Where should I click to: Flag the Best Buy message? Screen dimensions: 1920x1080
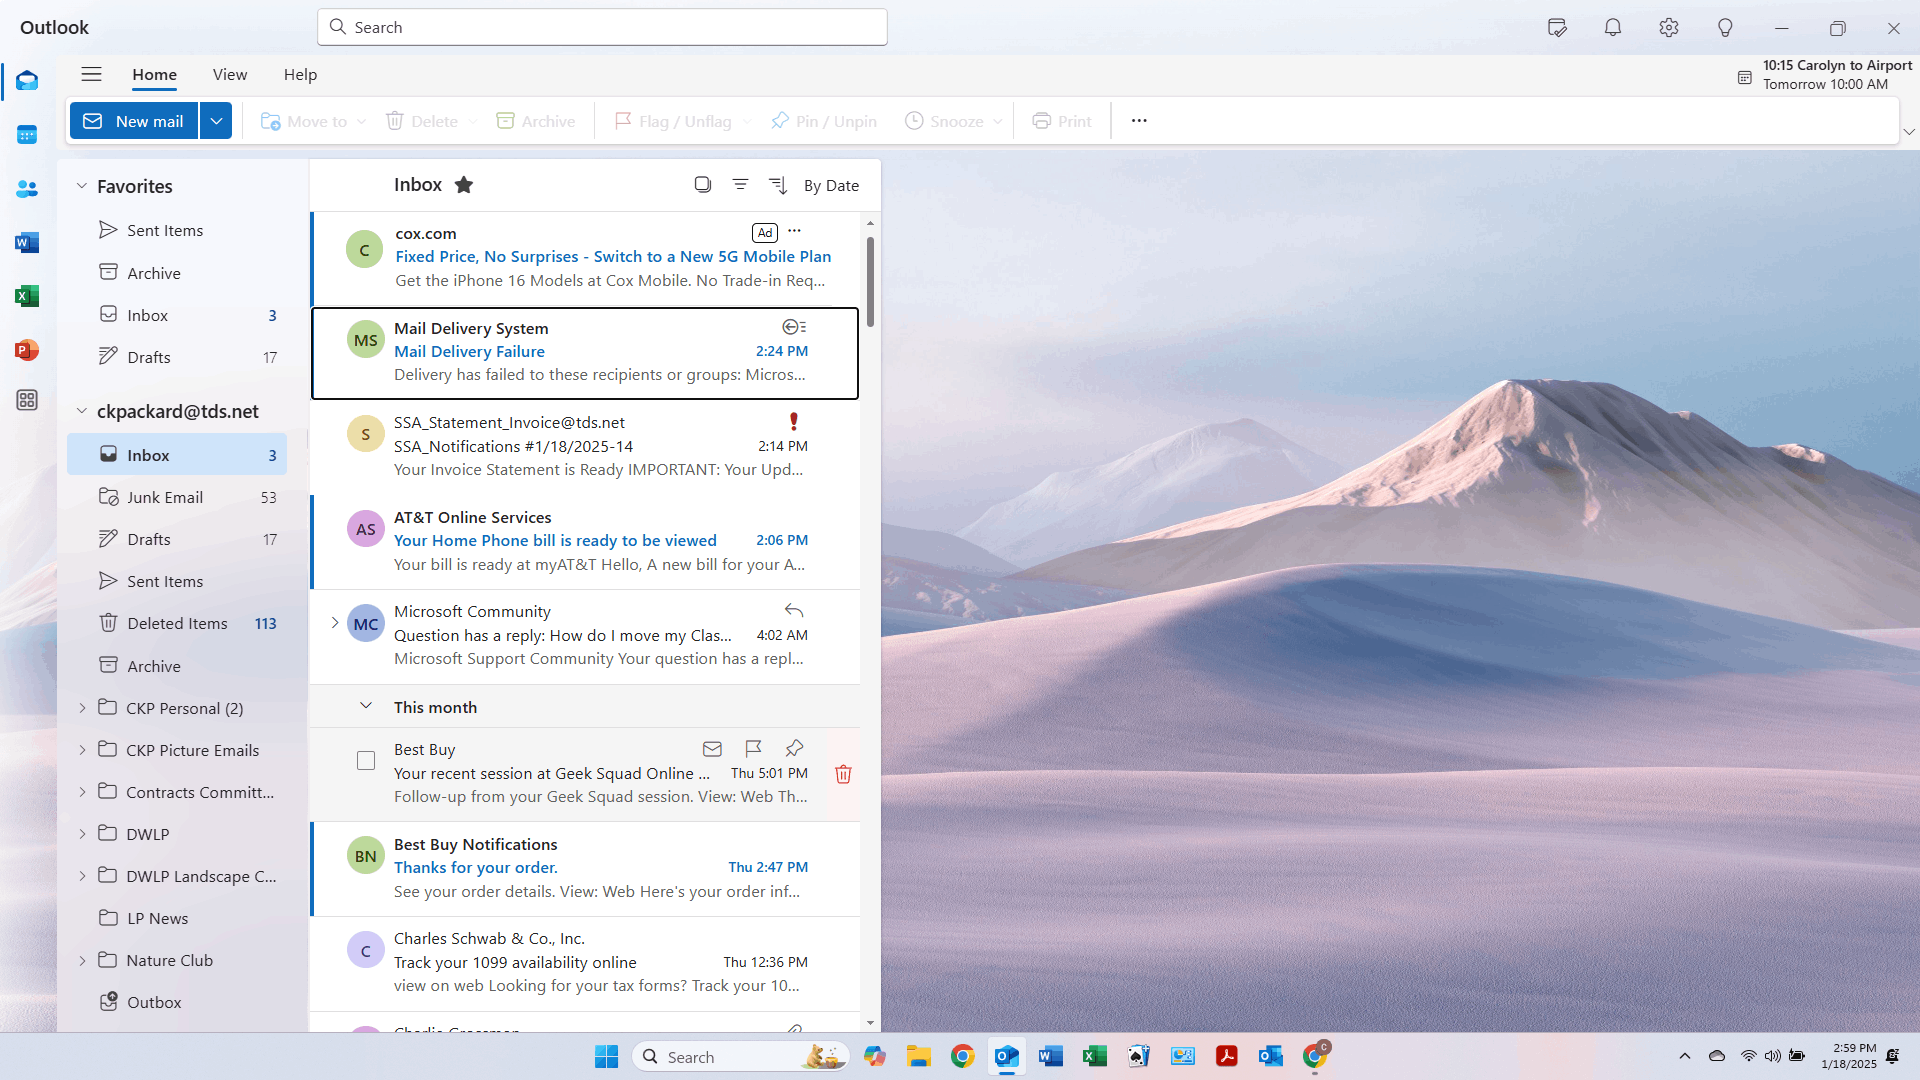click(753, 748)
